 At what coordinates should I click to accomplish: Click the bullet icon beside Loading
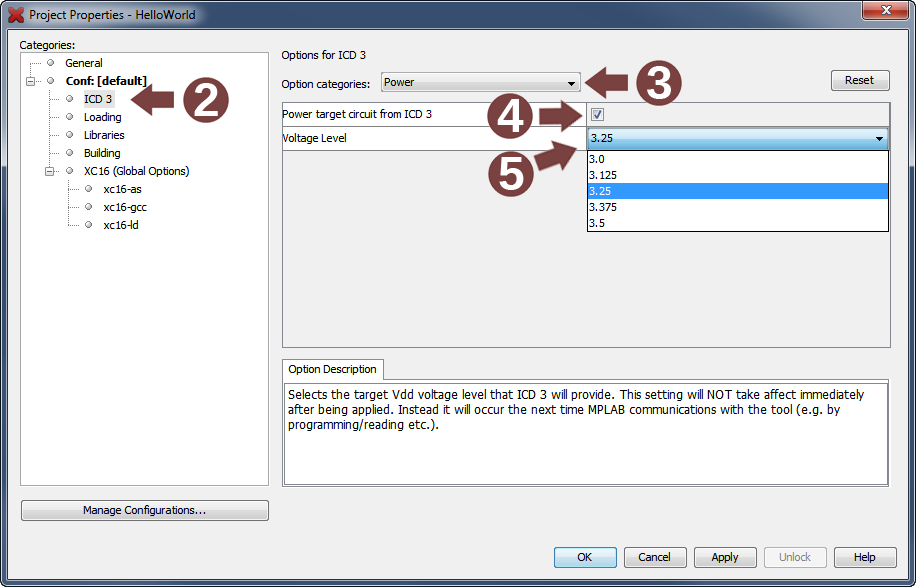tap(70, 117)
